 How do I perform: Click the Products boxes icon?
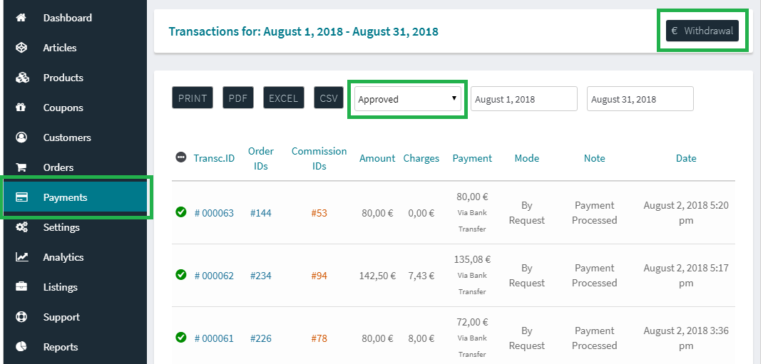[22, 77]
